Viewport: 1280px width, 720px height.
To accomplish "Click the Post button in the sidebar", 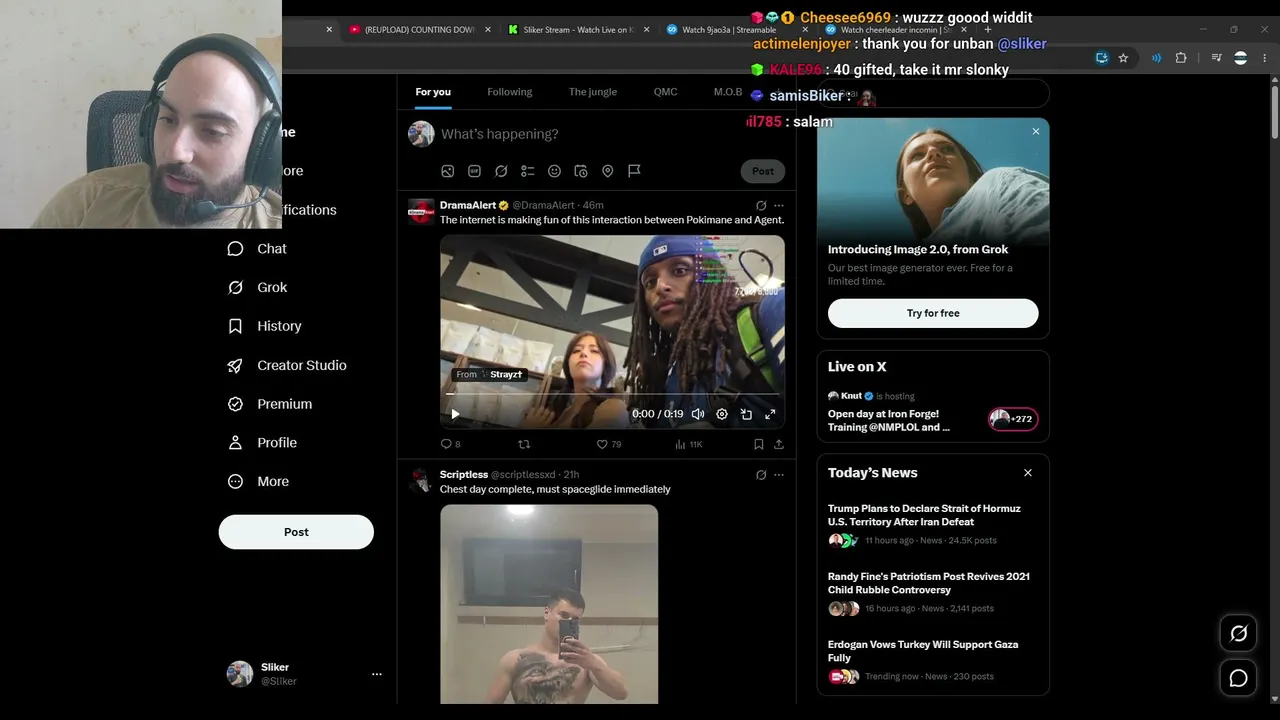I will point(296,532).
